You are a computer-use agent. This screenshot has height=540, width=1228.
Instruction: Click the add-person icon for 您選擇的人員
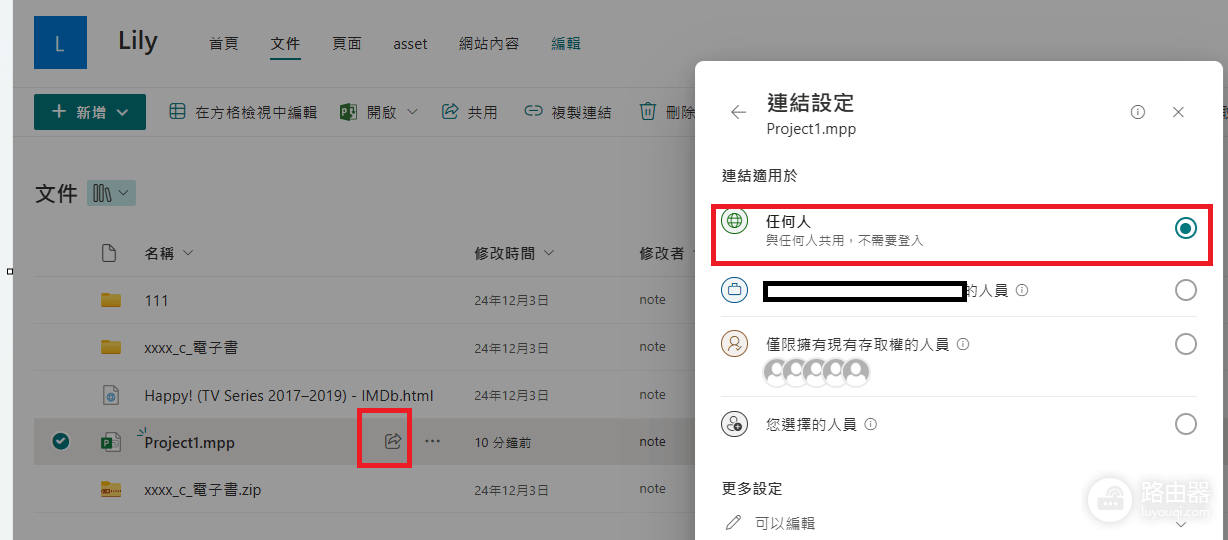735,424
